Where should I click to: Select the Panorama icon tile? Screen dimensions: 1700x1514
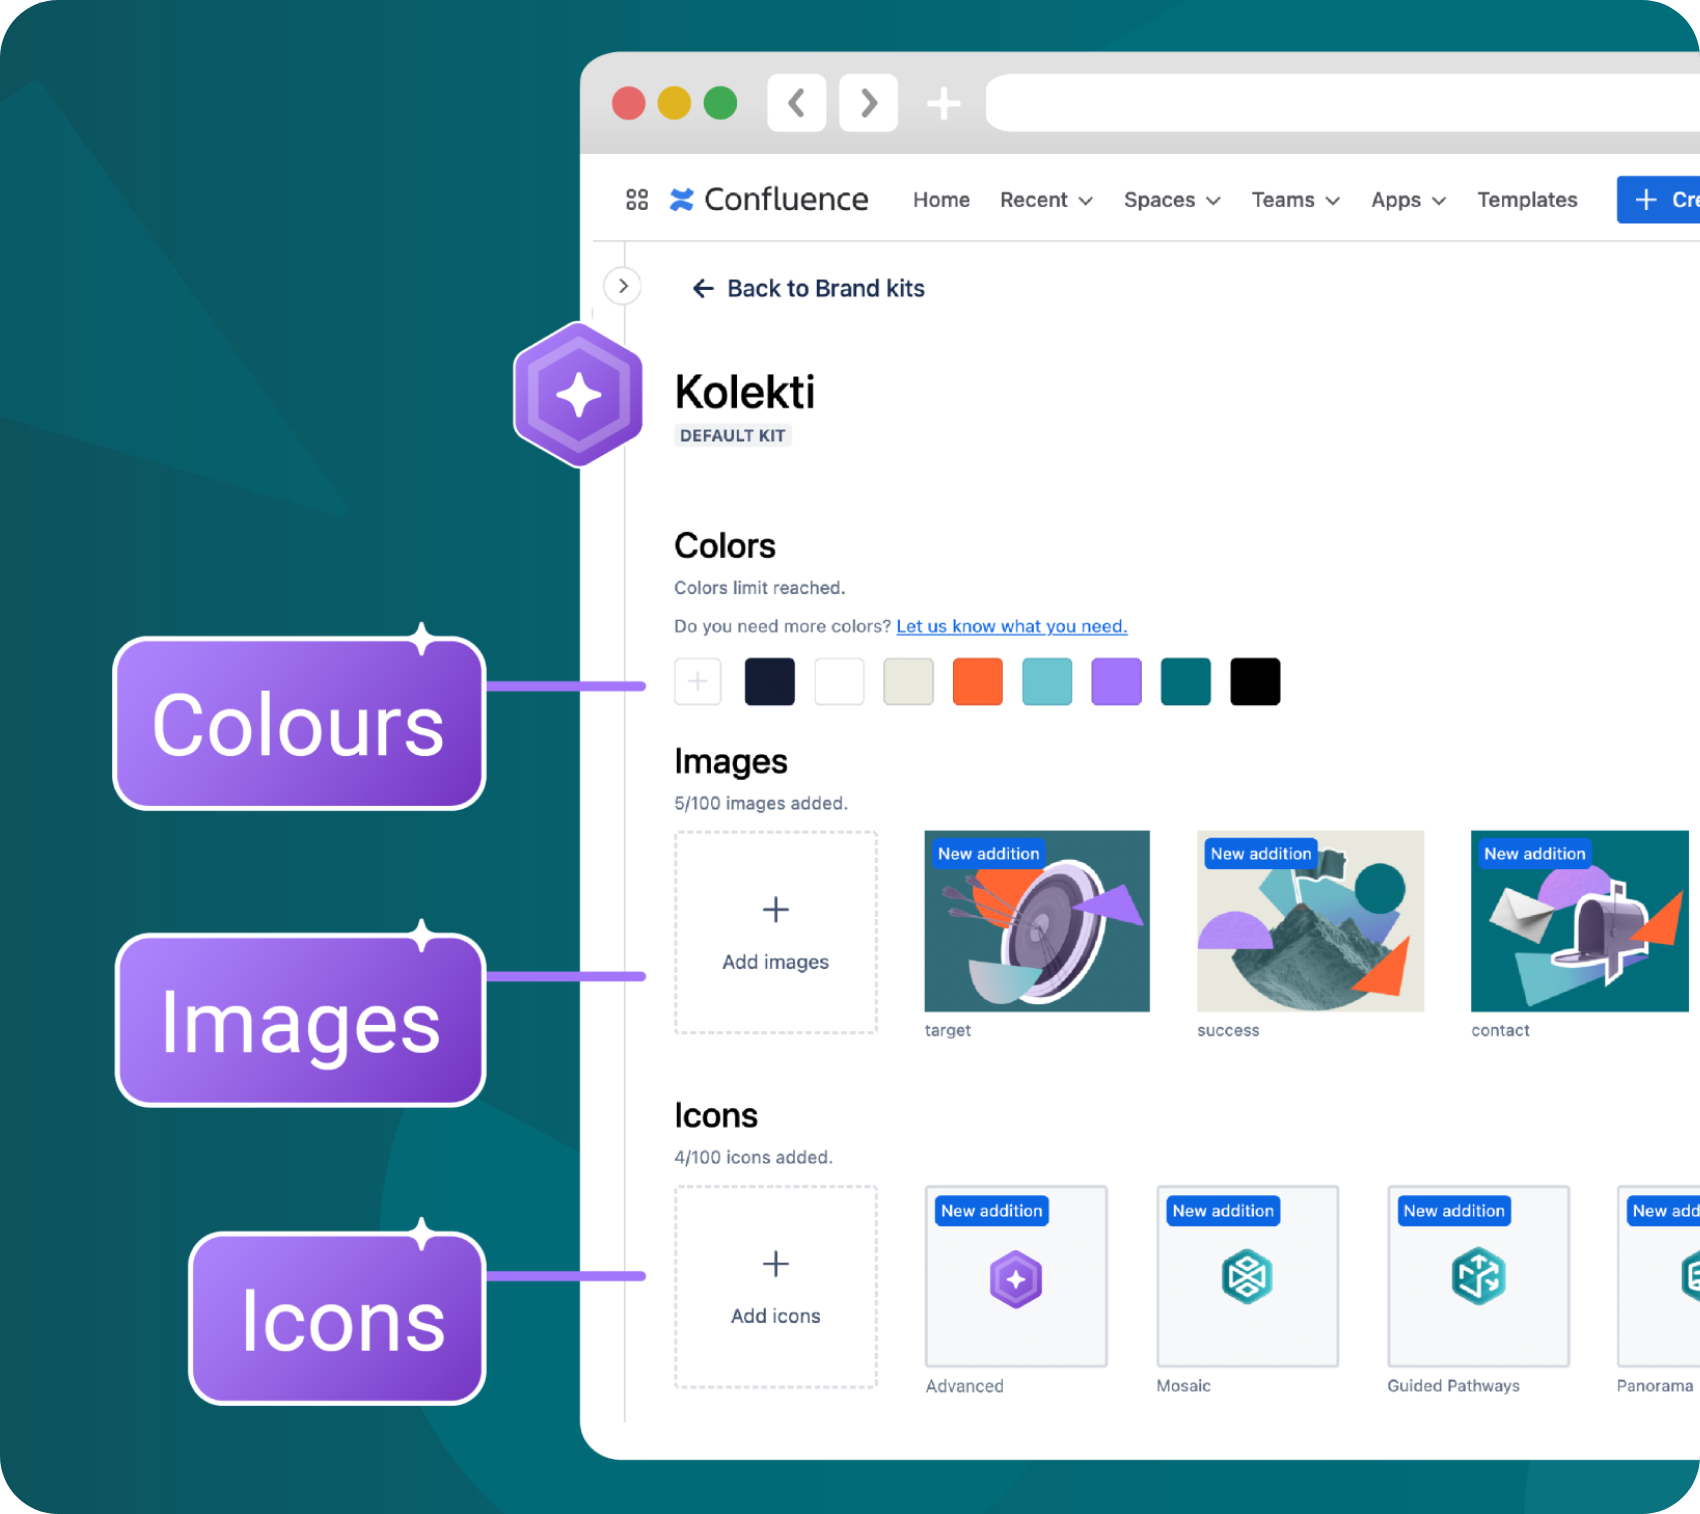(x=1659, y=1276)
